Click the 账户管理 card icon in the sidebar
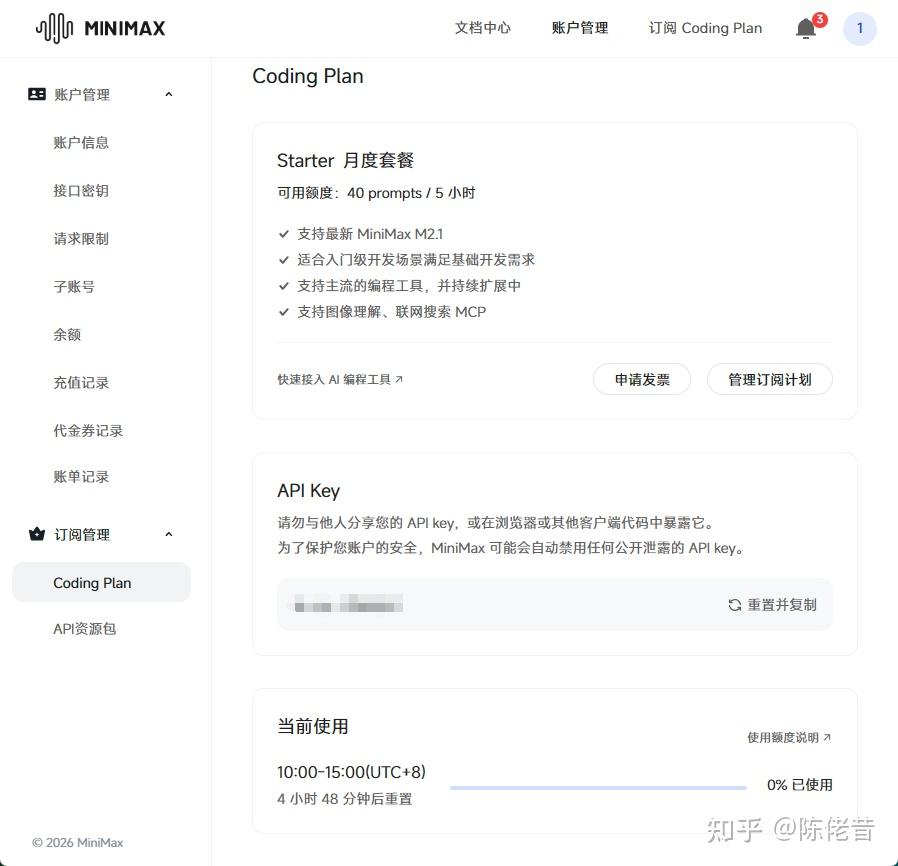The height and width of the screenshot is (866, 898). tap(37, 94)
